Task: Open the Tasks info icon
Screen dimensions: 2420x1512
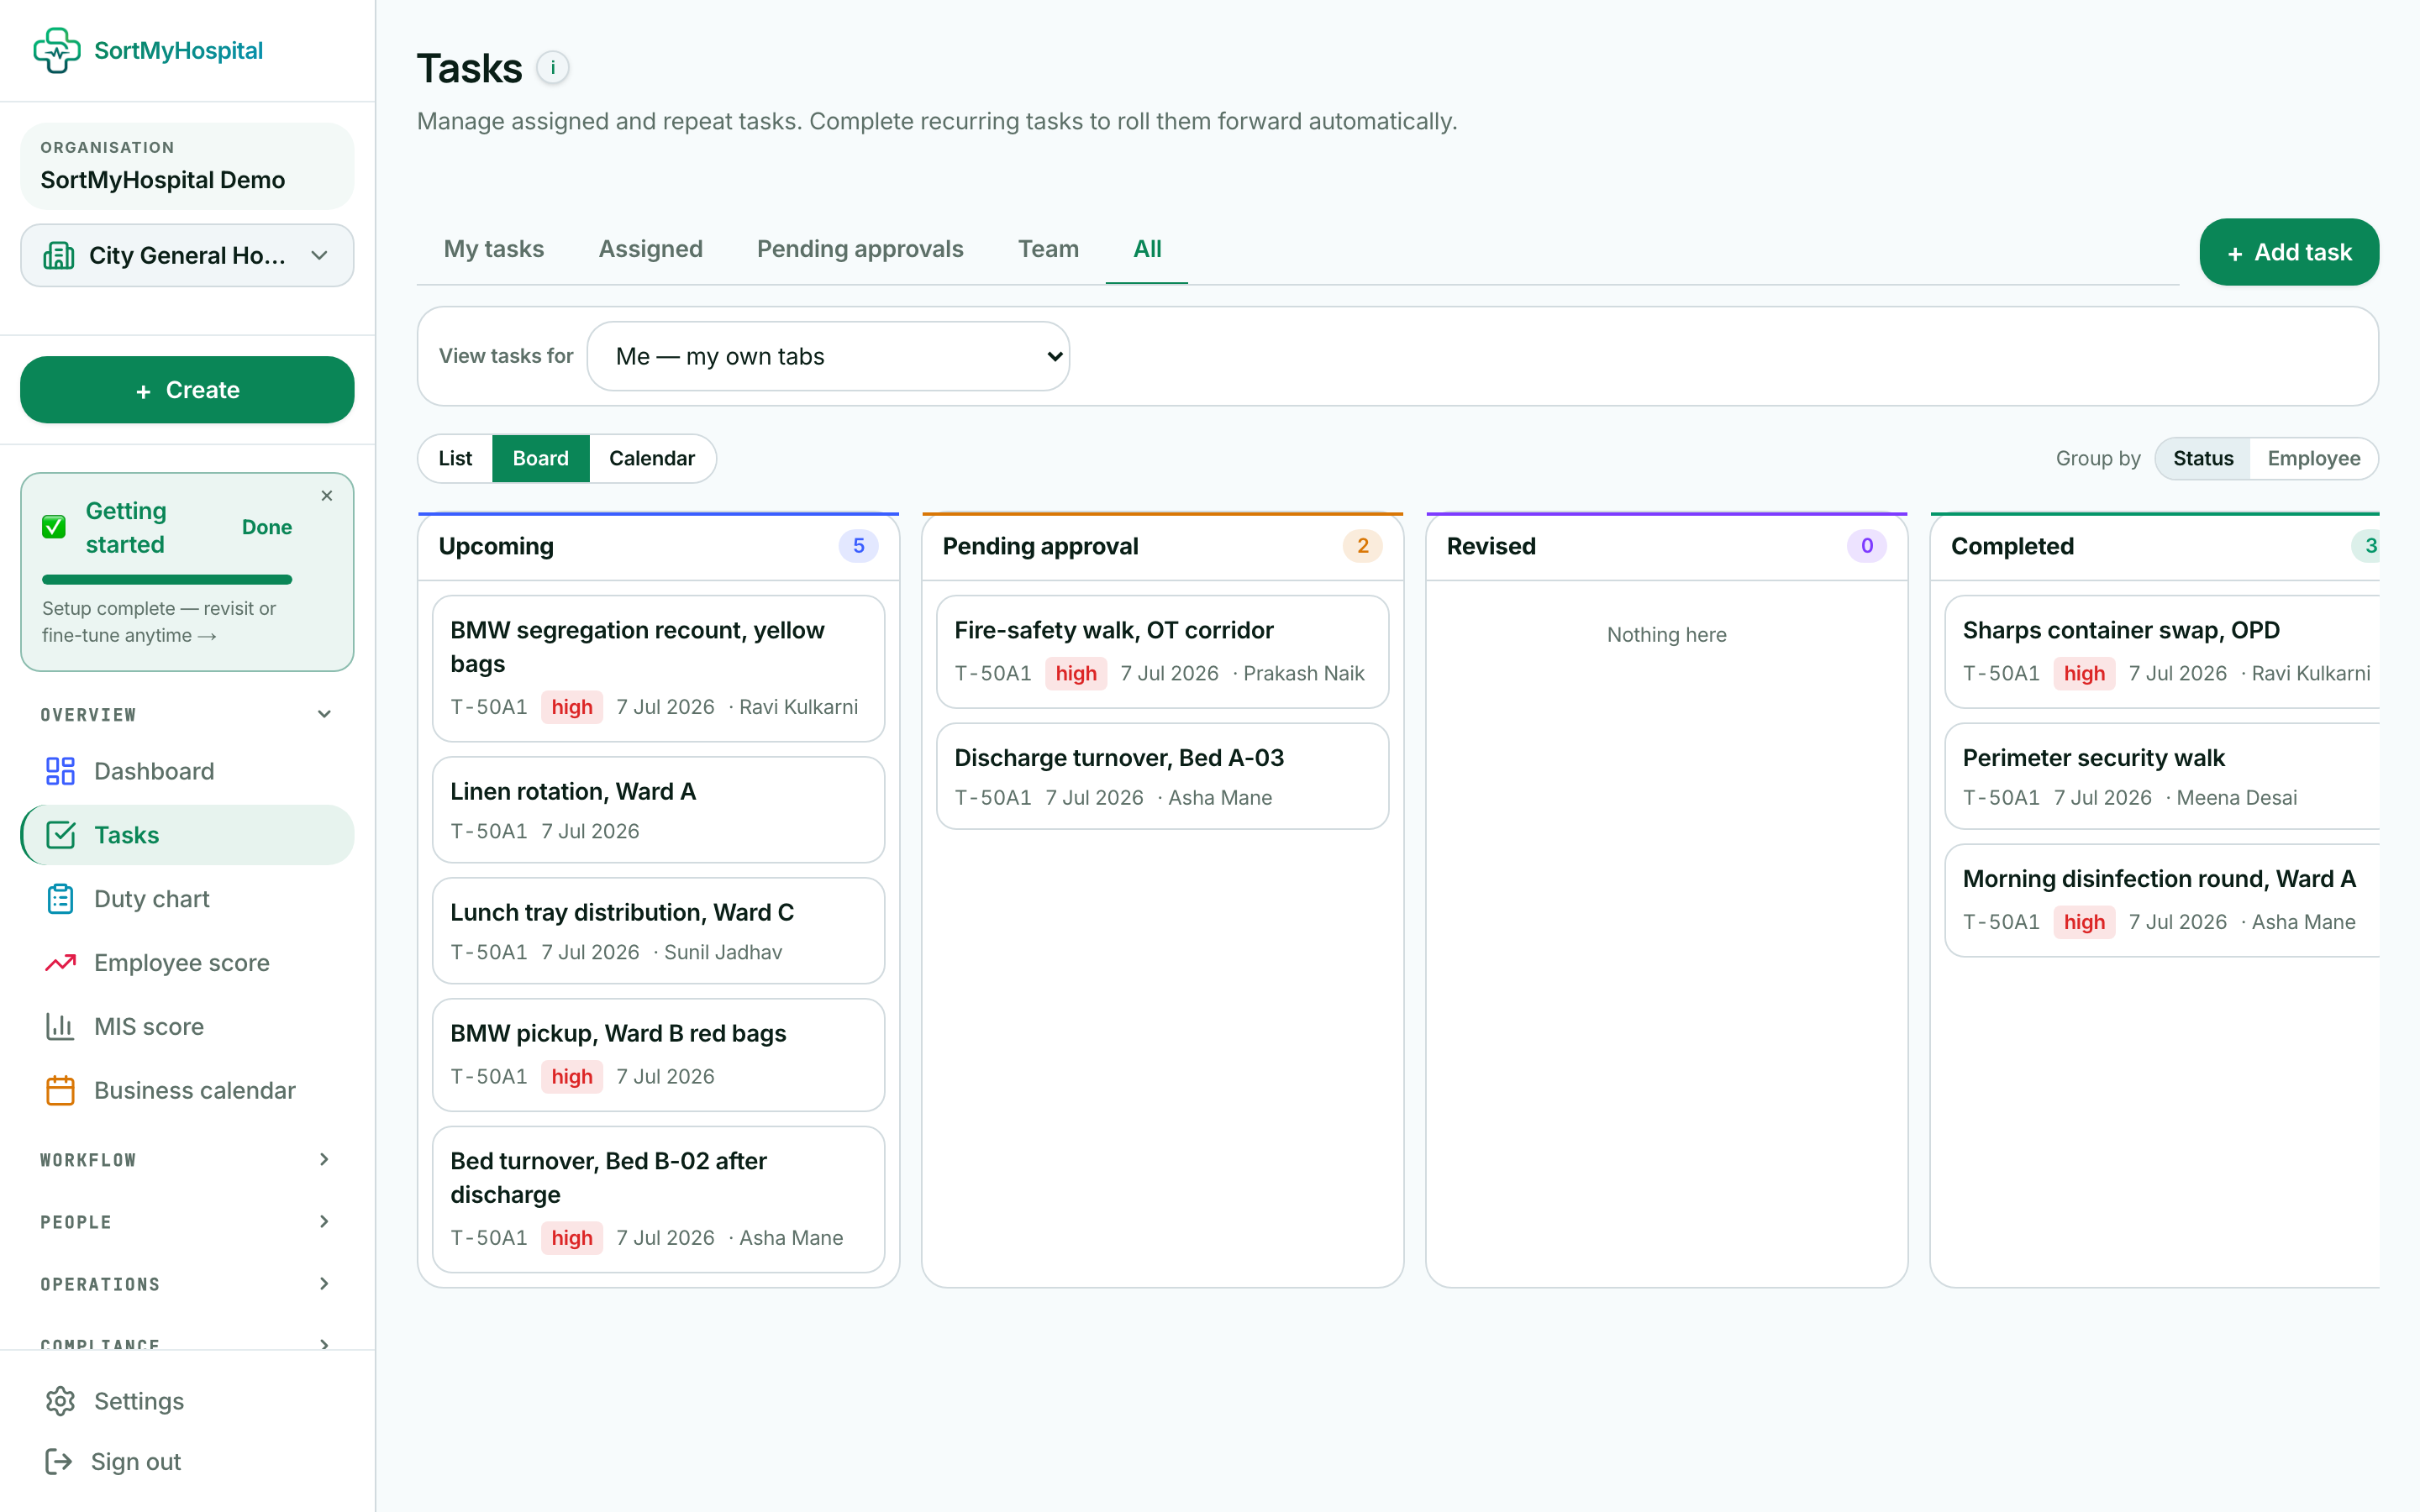Action: click(x=553, y=68)
